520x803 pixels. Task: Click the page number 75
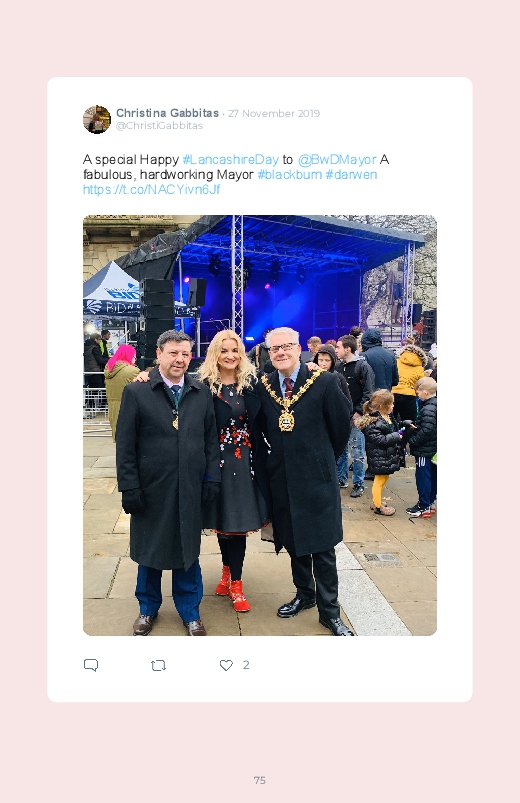260,780
